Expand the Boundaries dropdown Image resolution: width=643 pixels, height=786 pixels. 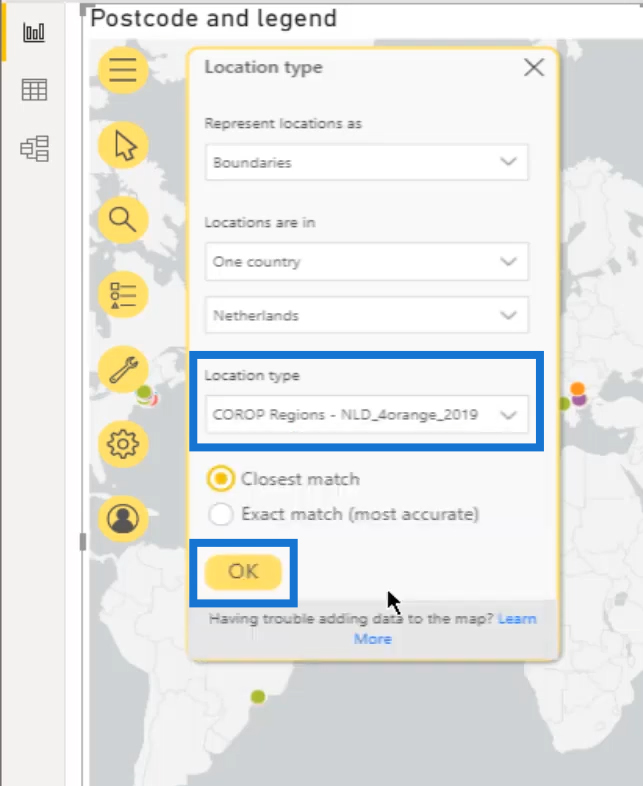pos(366,162)
